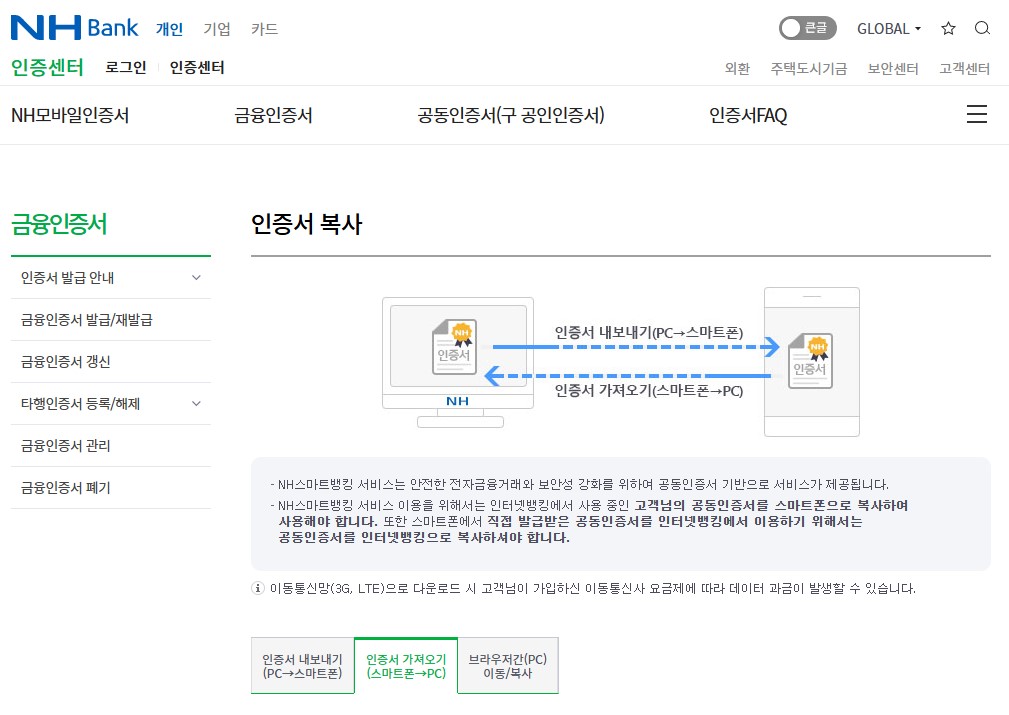
Task: Switch to 인증서 가져오기(스마트폰→PC) tab
Action: pyautogui.click(x=406, y=666)
